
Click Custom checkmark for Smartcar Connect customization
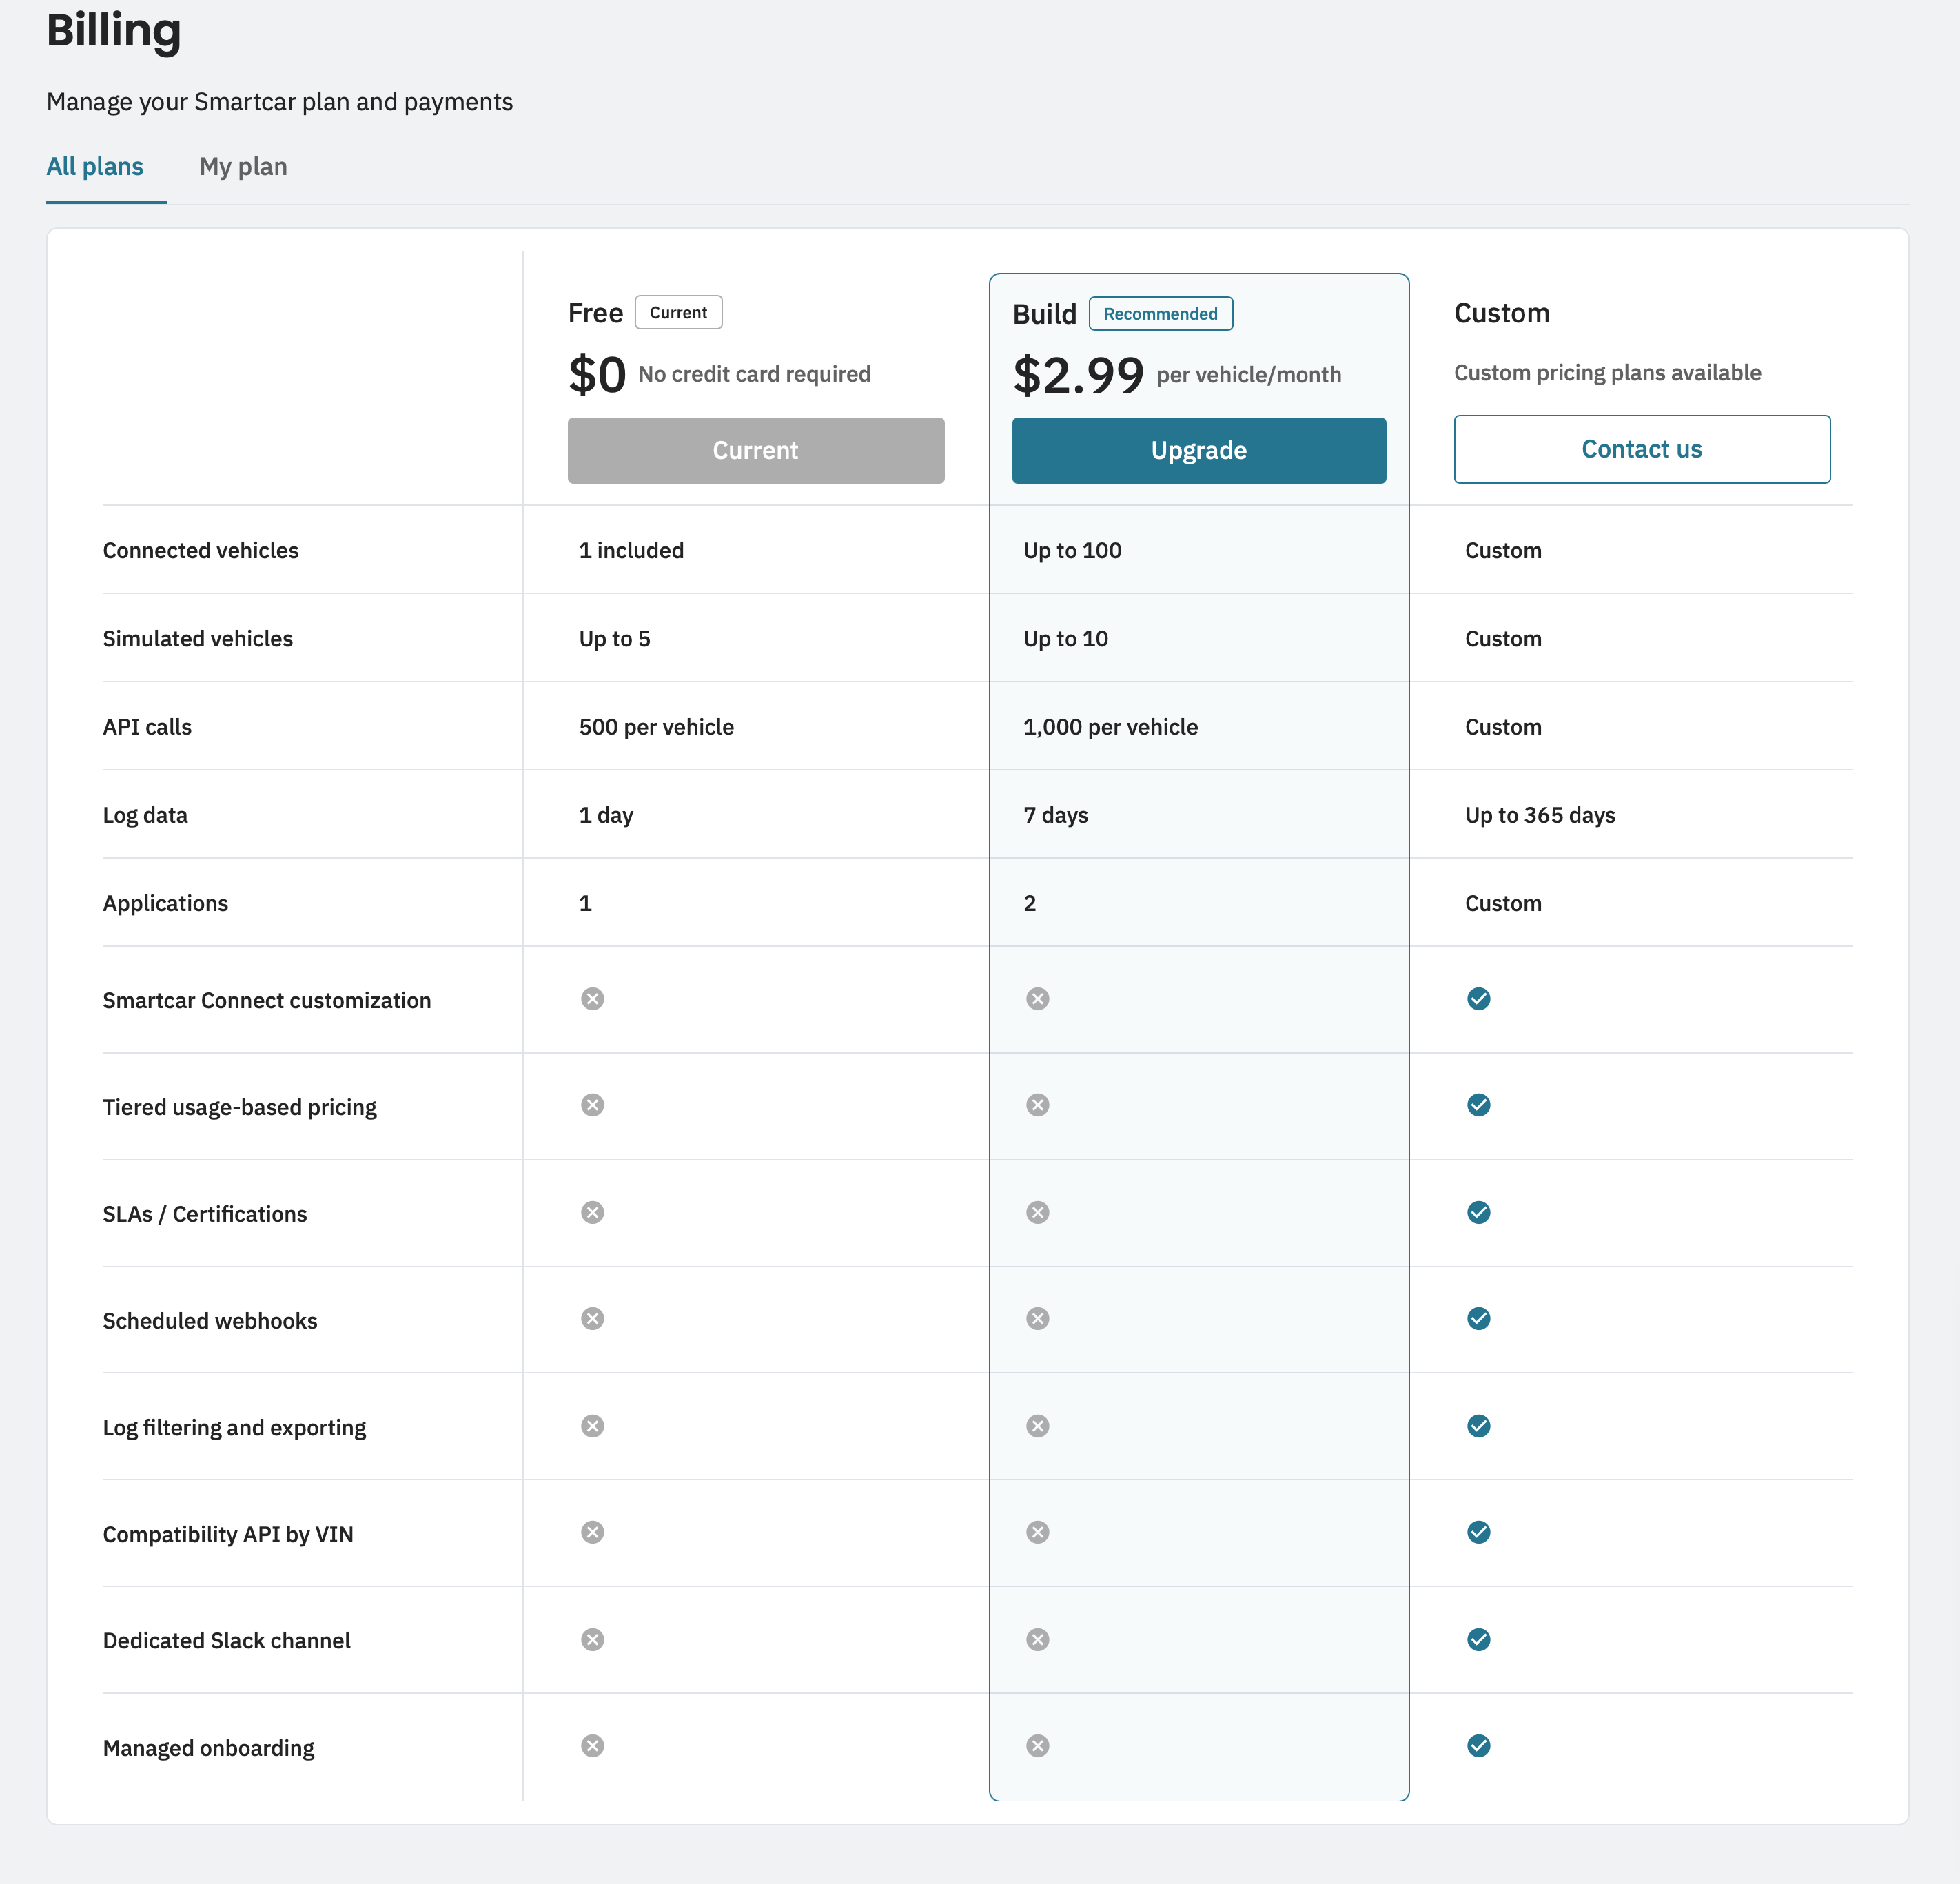click(1478, 999)
